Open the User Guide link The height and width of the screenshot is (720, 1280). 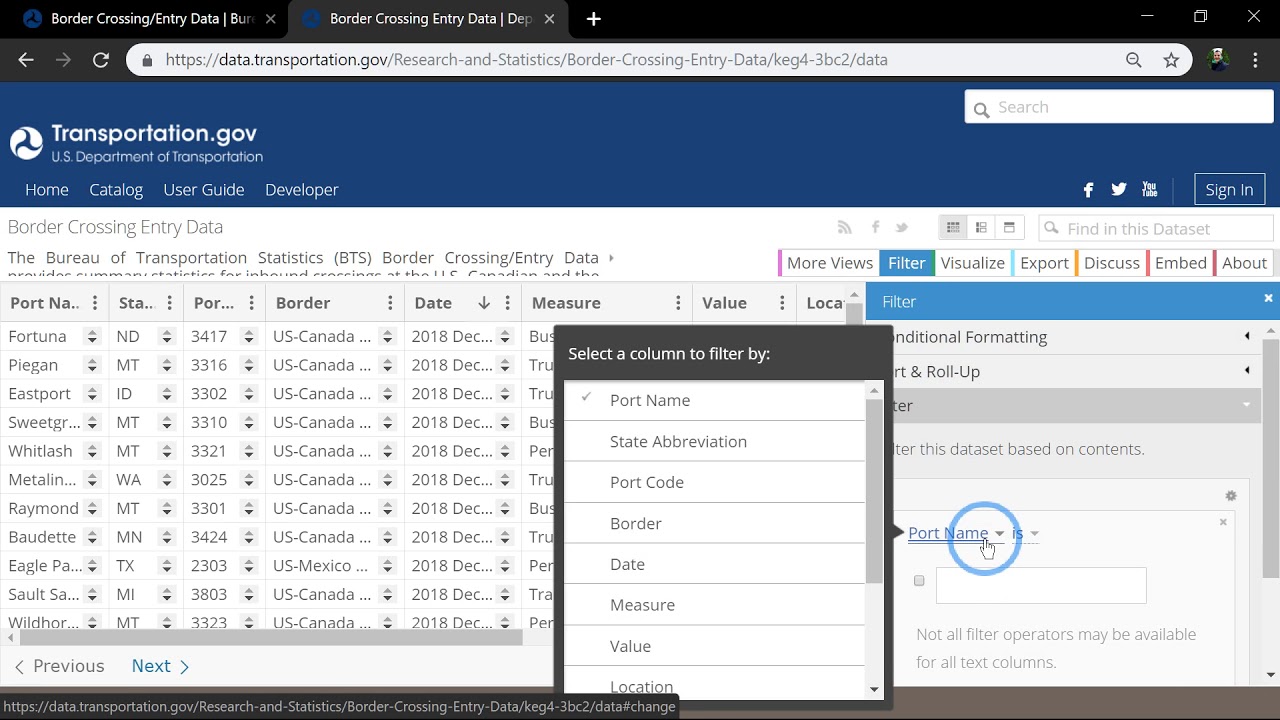point(204,189)
